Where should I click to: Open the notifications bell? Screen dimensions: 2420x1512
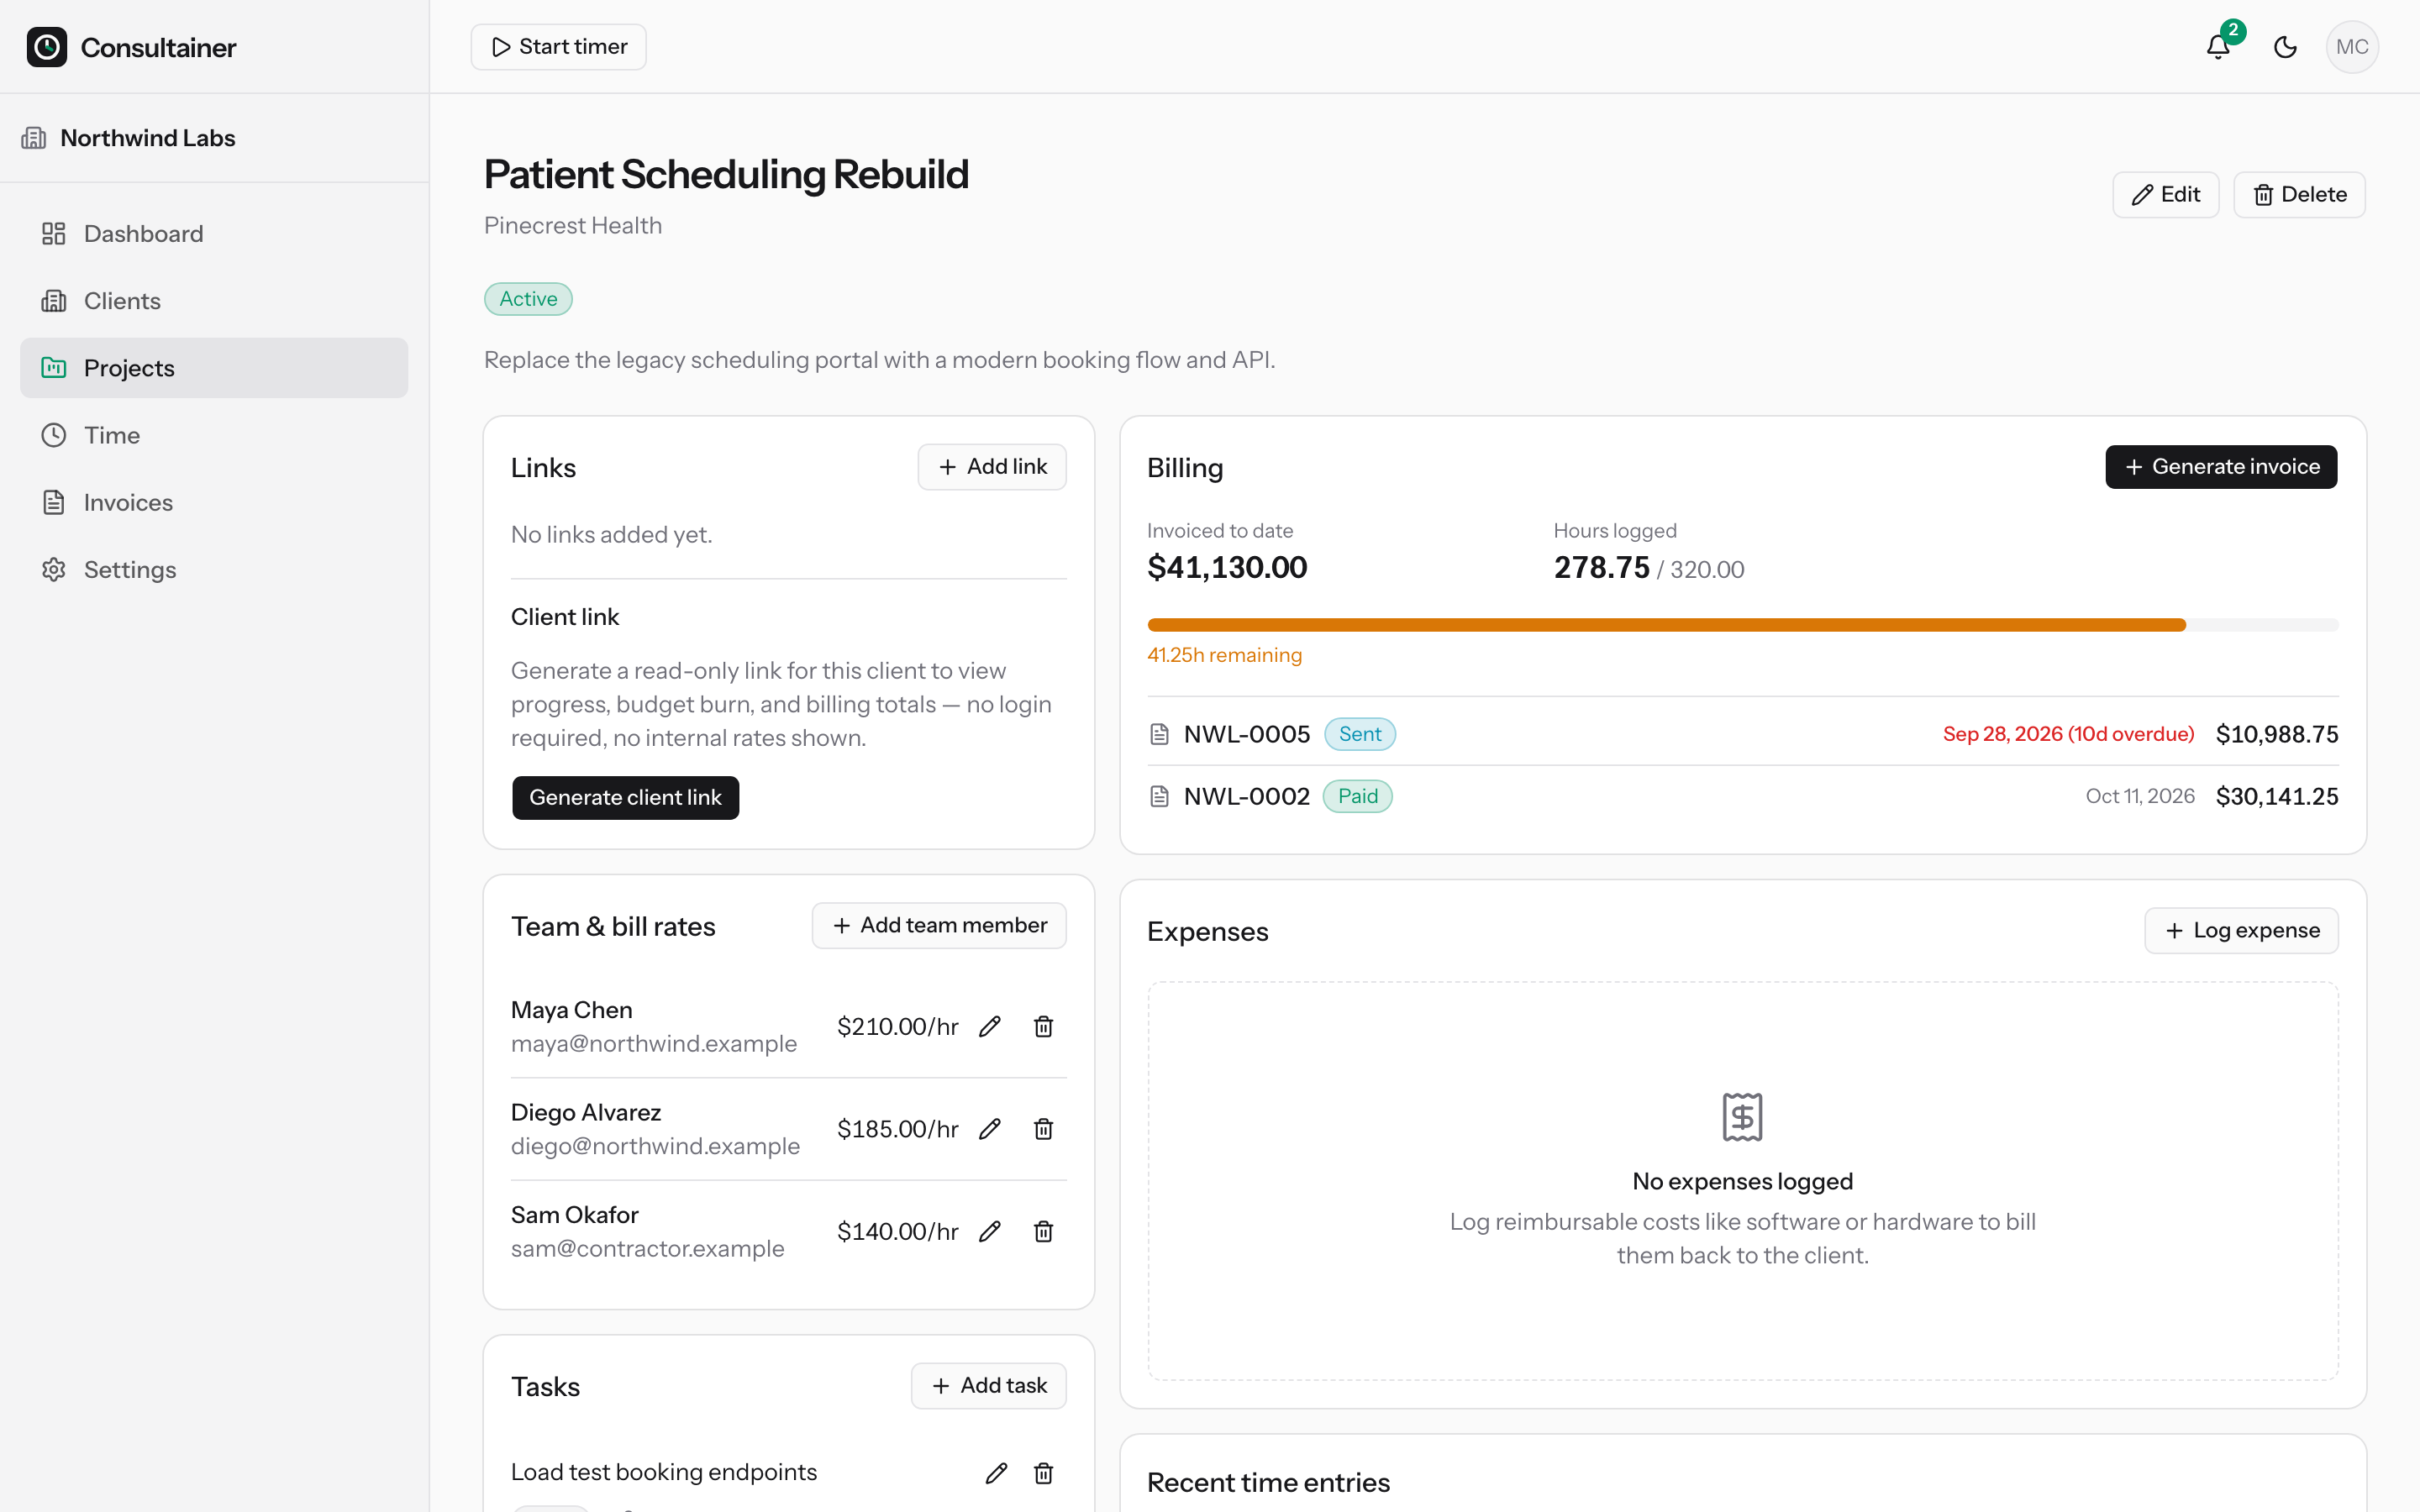[2218, 47]
